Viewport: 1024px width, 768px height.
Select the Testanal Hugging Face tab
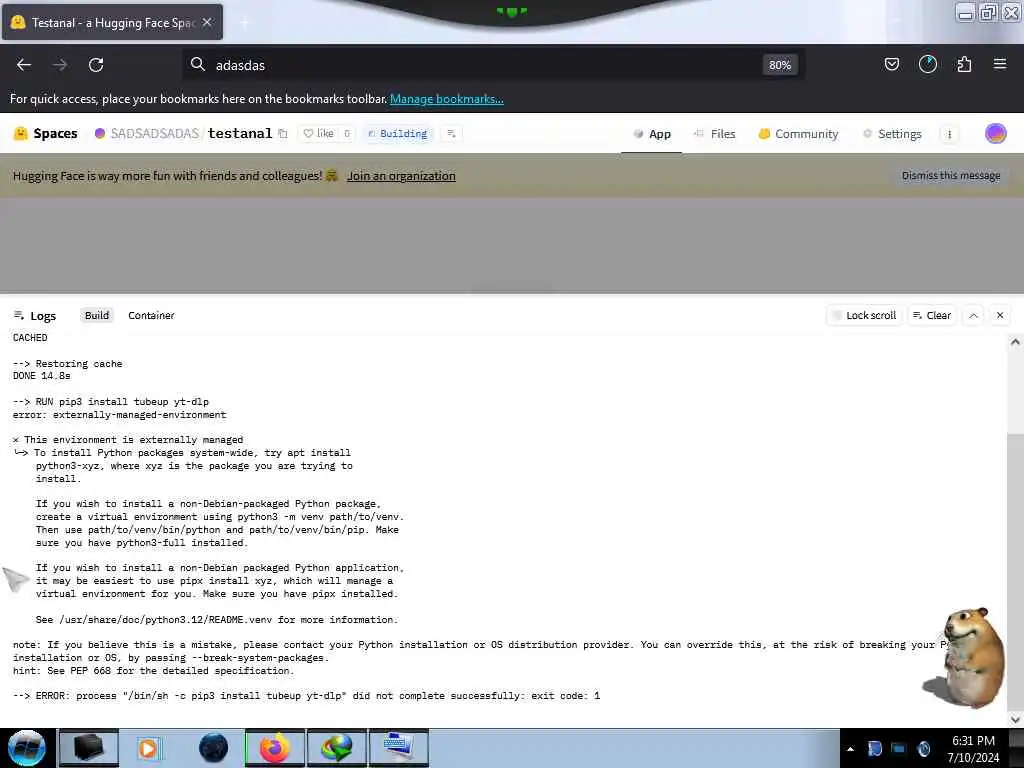point(112,22)
